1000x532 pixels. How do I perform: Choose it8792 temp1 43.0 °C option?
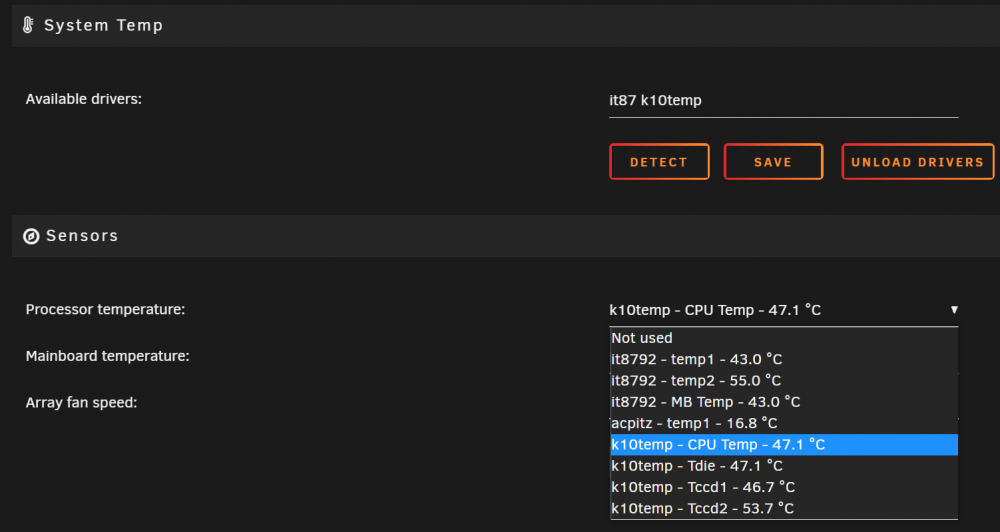(x=784, y=359)
